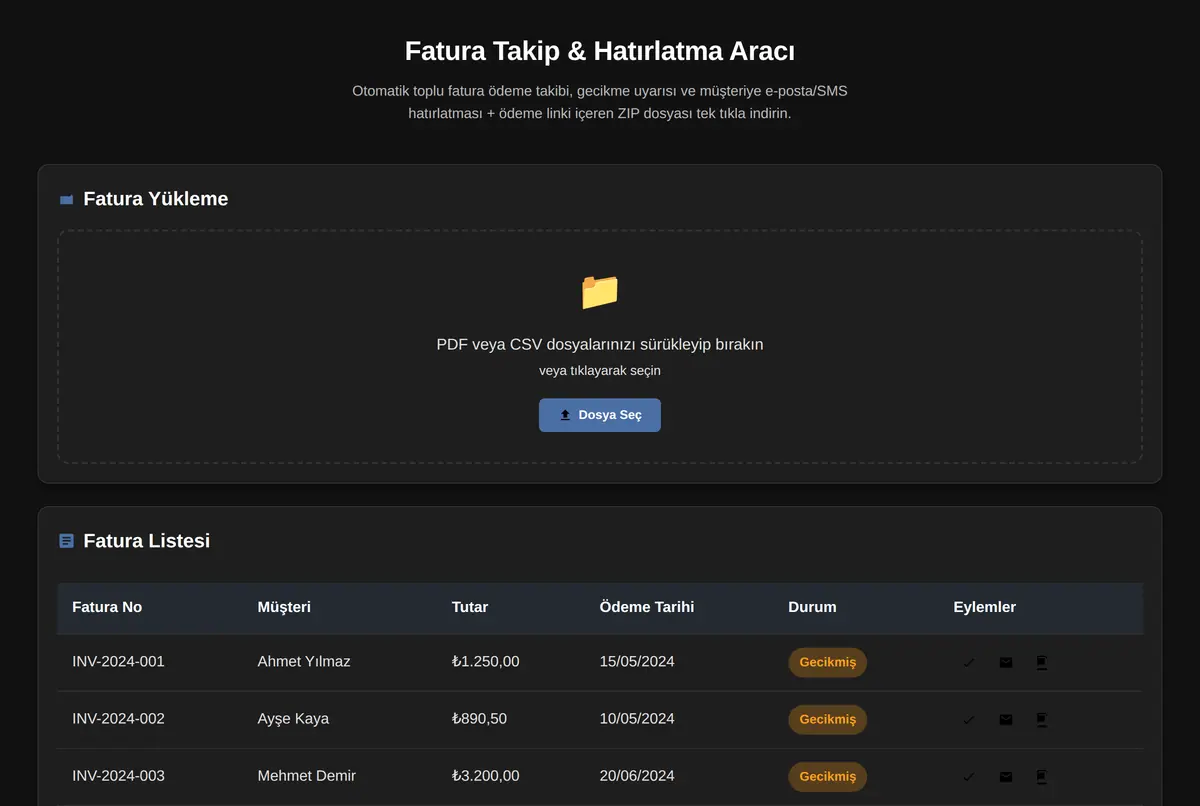
Task: Click the 'PDF veya CSV dosyalarınızı sürükleyip bırakın' text
Action: tap(600, 344)
